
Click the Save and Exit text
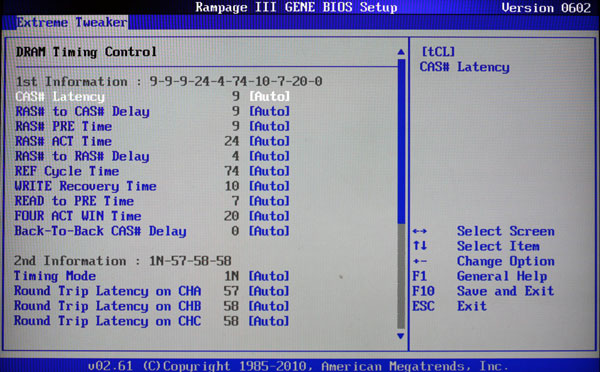pos(505,291)
